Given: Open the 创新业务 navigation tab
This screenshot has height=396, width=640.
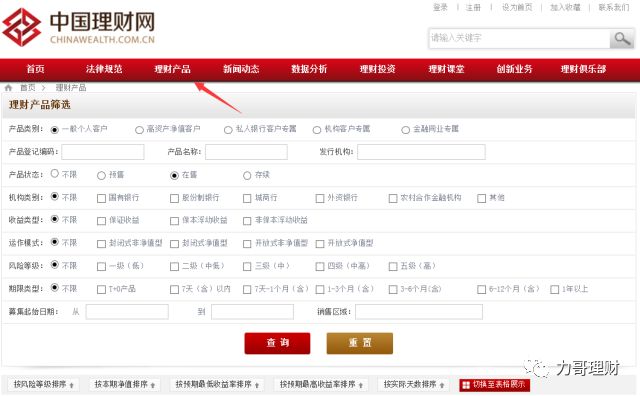Looking at the screenshot, I should pyautogui.click(x=514, y=69).
